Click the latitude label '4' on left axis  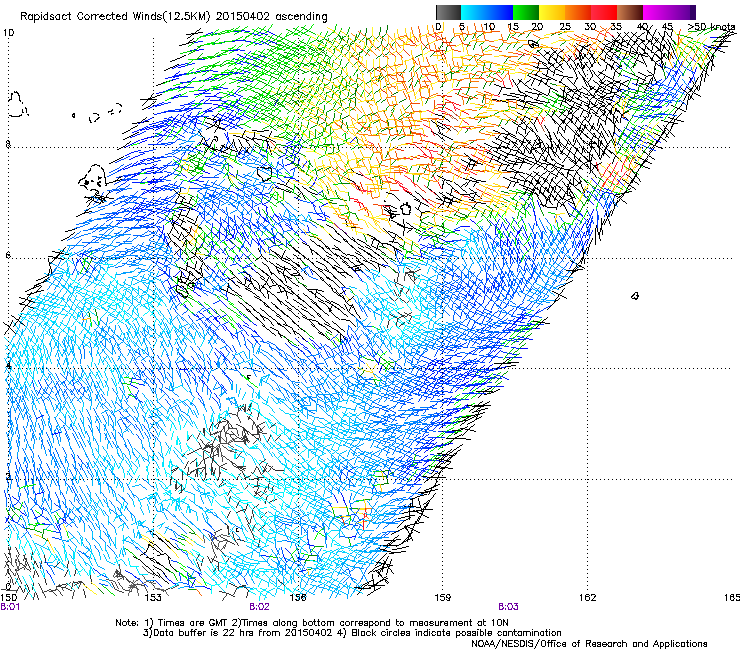[8, 365]
